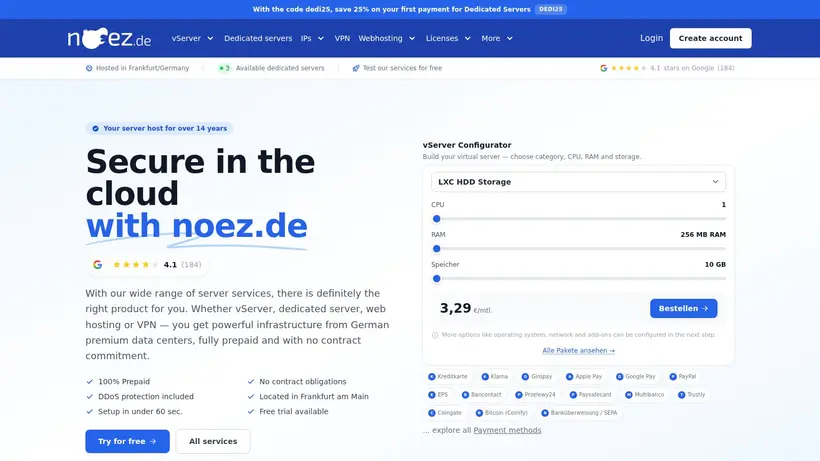Click the 10 GB storage value

pos(715,264)
